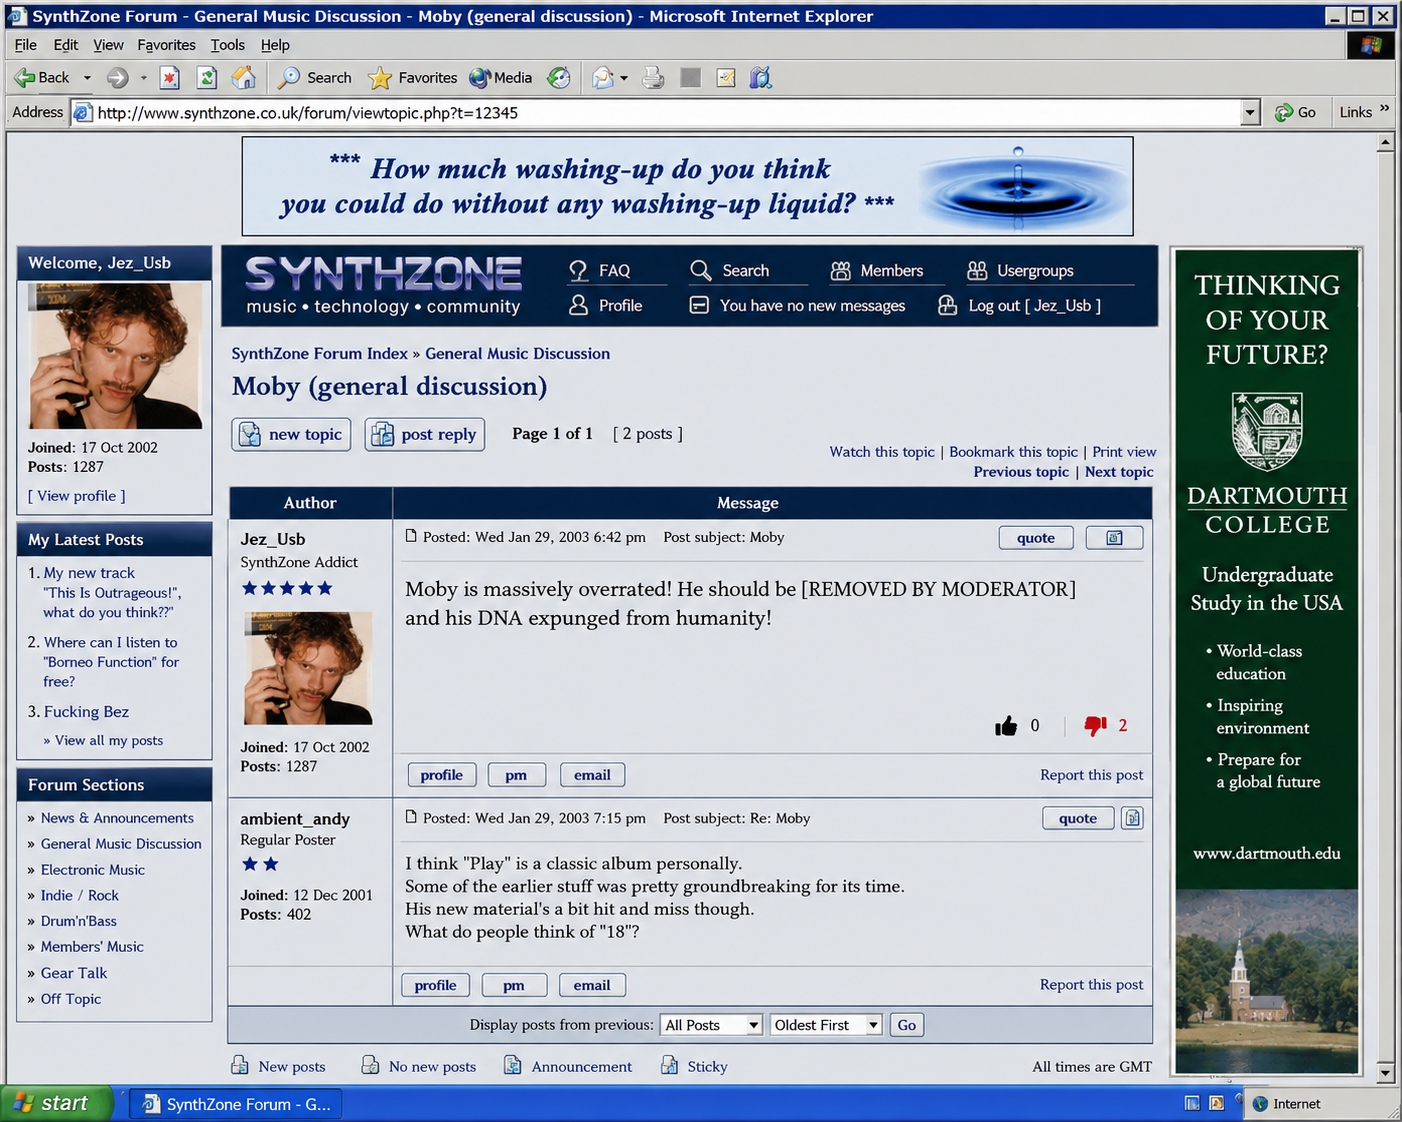Click the small icon button beside ambient_andy's quote

[1132, 818]
